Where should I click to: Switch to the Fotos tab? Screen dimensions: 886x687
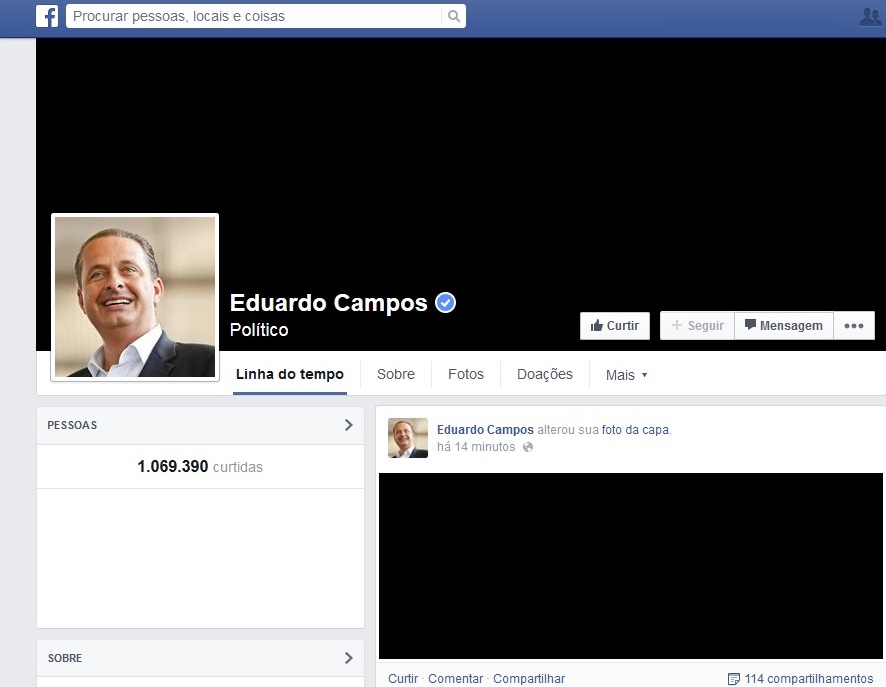coord(465,374)
